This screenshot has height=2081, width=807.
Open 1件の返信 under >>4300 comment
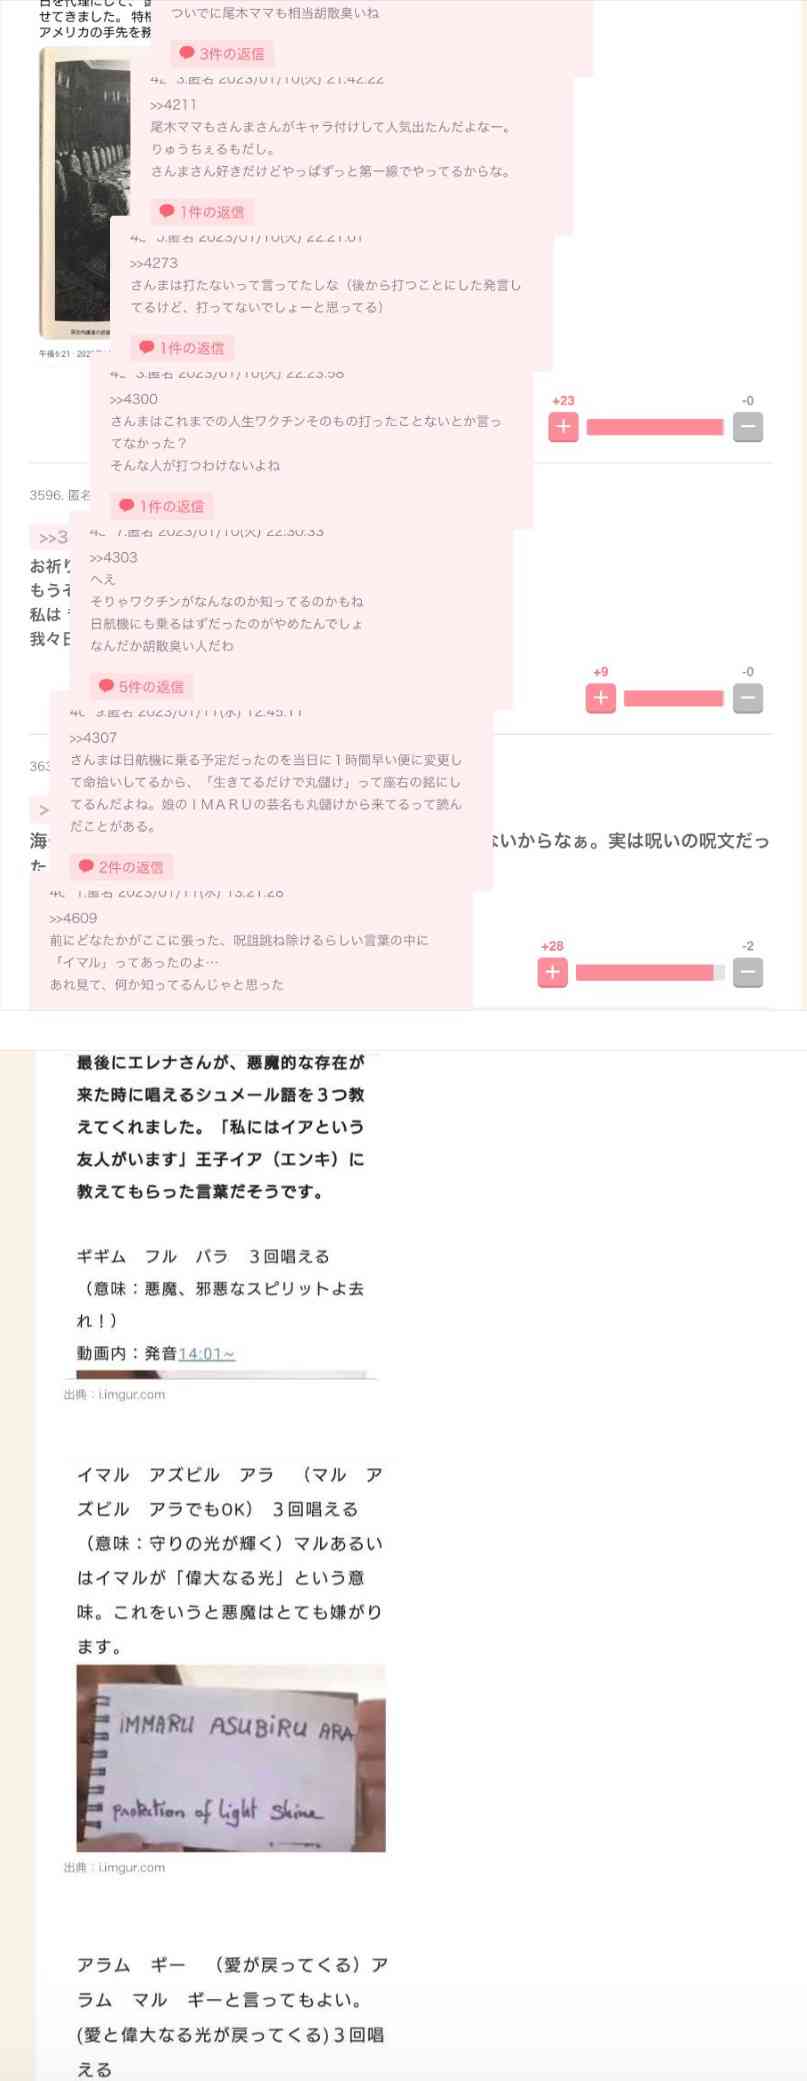162,506
